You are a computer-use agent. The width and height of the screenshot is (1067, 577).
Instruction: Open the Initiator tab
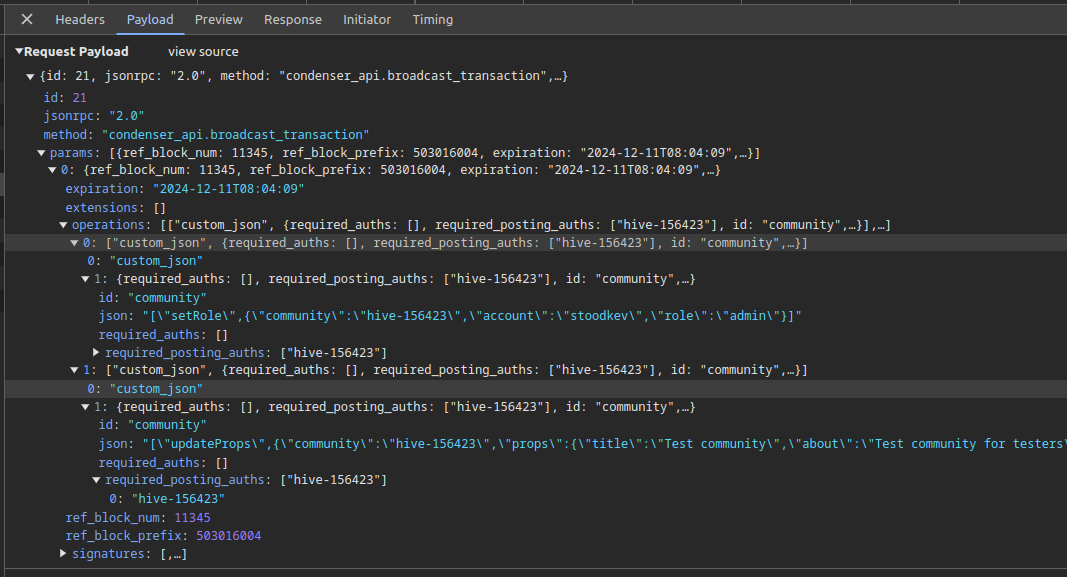(x=367, y=20)
